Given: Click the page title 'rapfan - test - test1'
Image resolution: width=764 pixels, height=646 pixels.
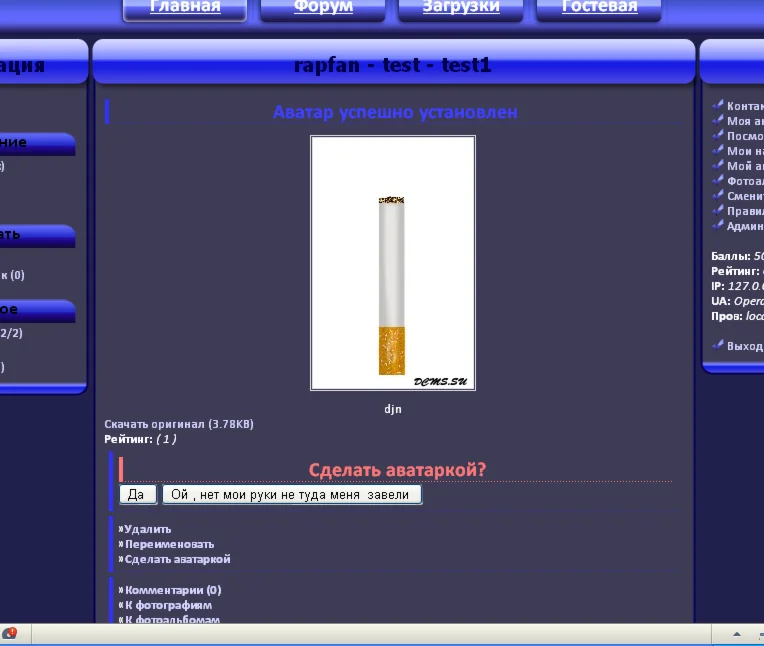Looking at the screenshot, I should pyautogui.click(x=393, y=65).
